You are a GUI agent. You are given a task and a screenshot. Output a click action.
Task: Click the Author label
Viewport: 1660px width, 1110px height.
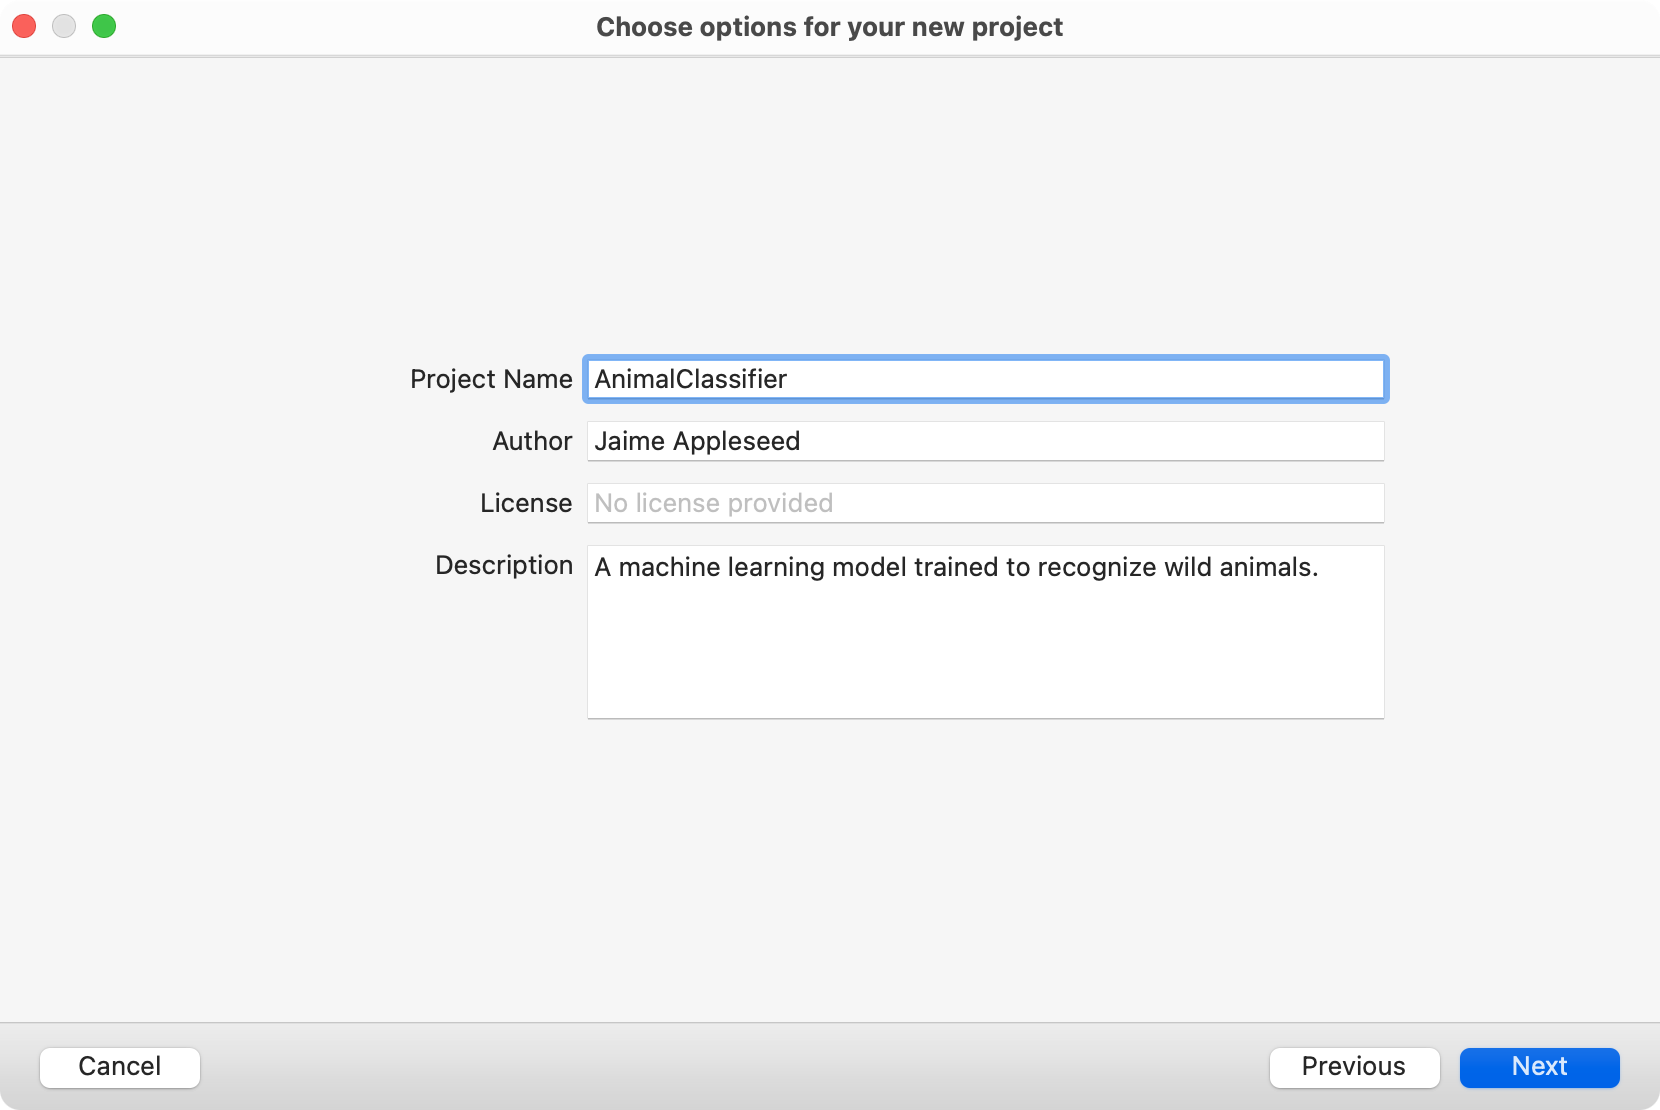click(531, 441)
